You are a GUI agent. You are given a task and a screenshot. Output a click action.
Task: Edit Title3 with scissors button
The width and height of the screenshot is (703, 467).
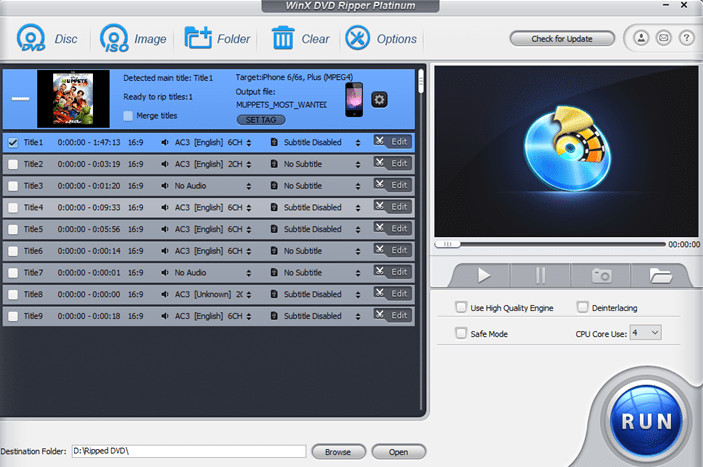(393, 185)
